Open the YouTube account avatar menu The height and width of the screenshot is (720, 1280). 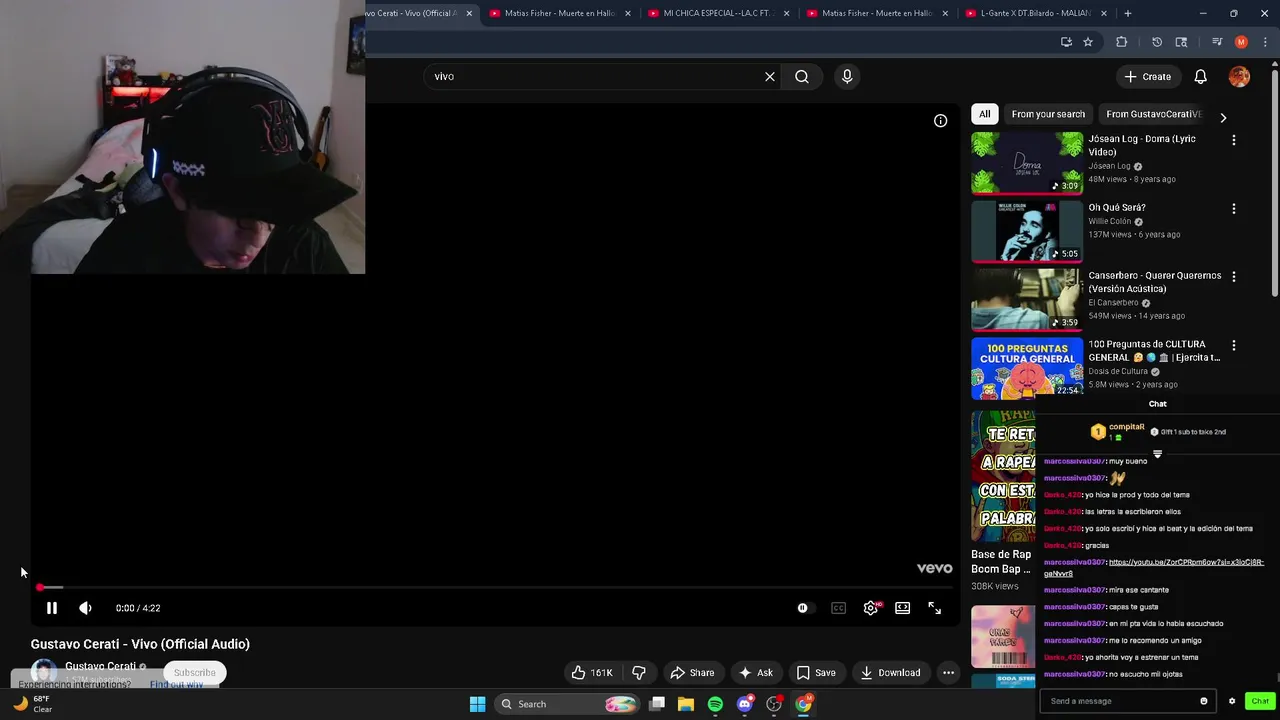pyautogui.click(x=1239, y=77)
